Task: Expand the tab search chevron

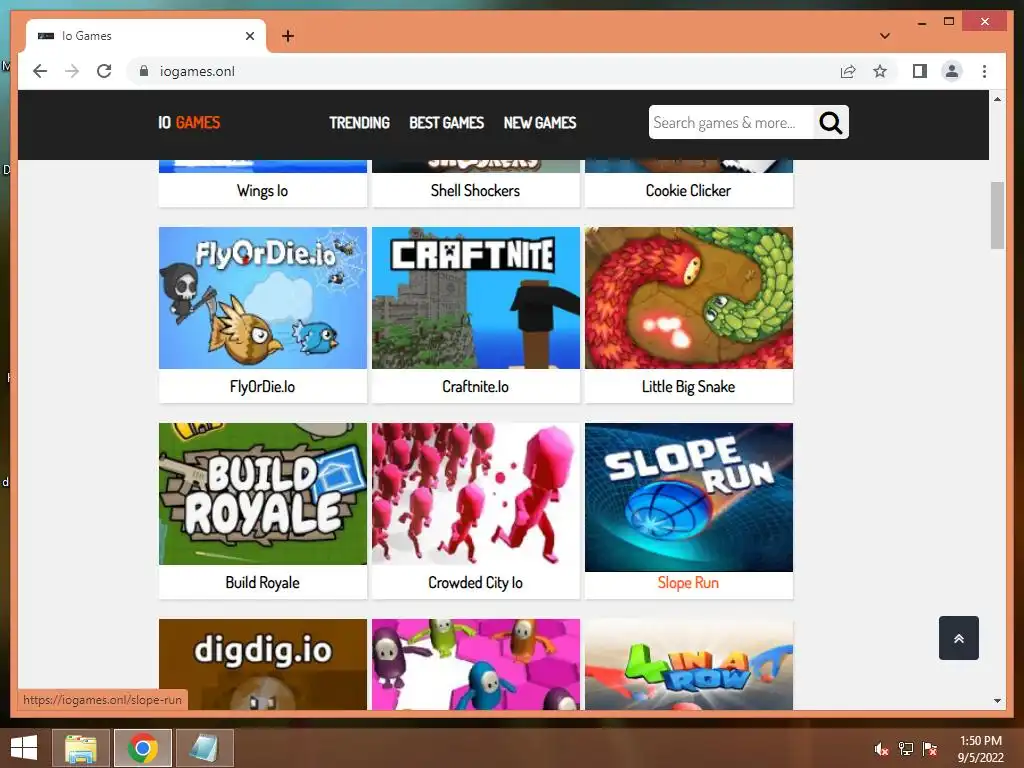Action: pyautogui.click(x=885, y=36)
